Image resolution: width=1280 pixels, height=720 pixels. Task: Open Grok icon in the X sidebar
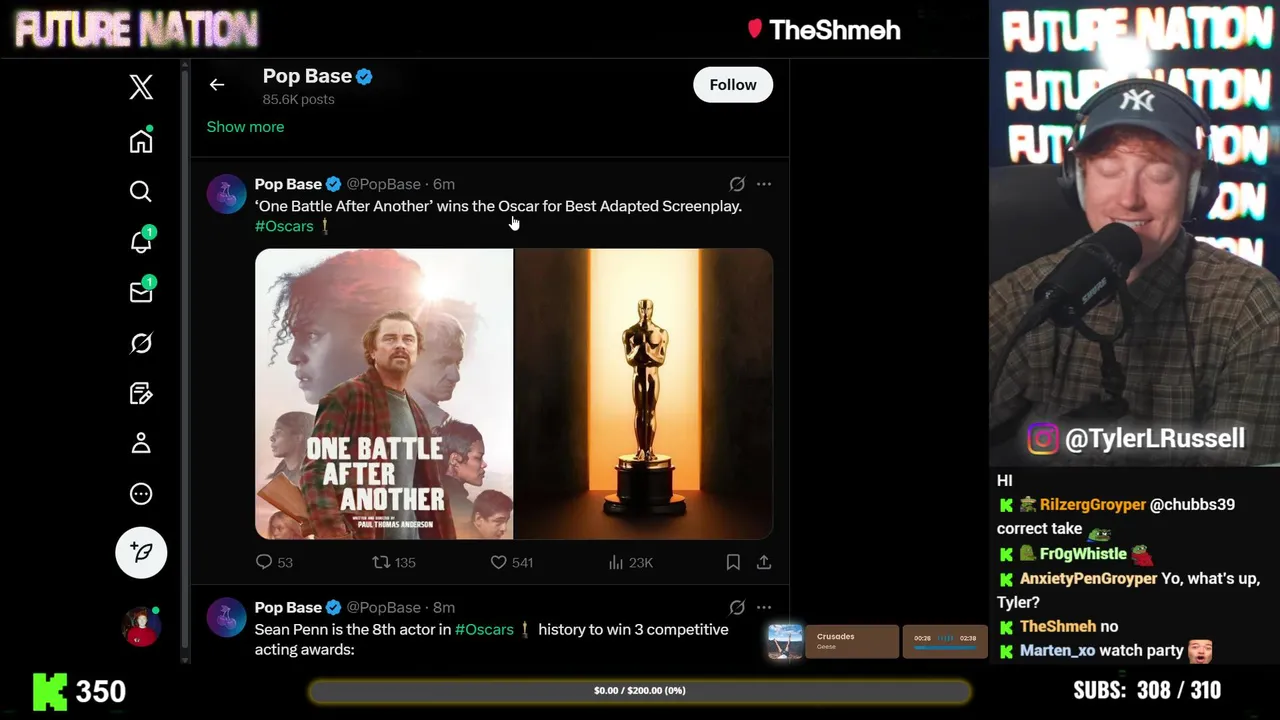(141, 343)
